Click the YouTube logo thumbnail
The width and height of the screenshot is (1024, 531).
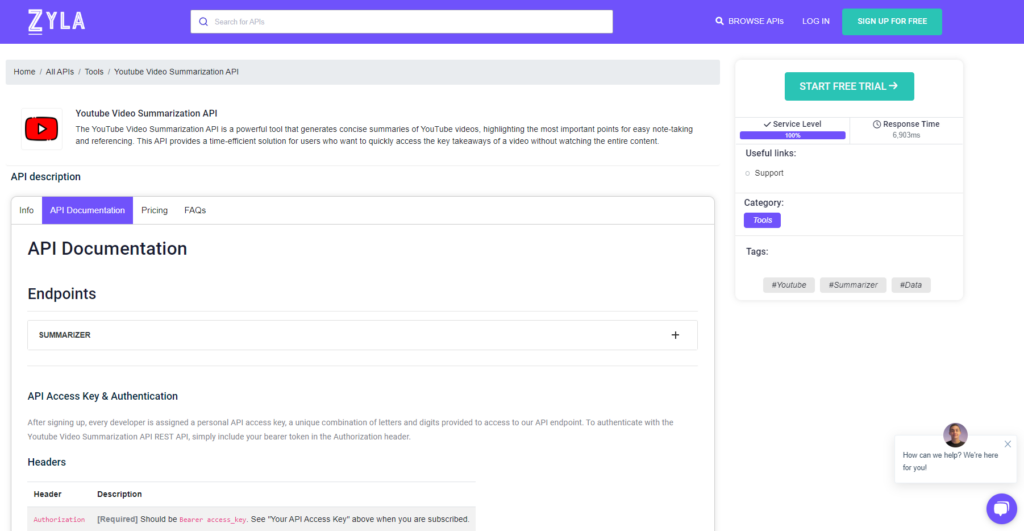[42, 129]
